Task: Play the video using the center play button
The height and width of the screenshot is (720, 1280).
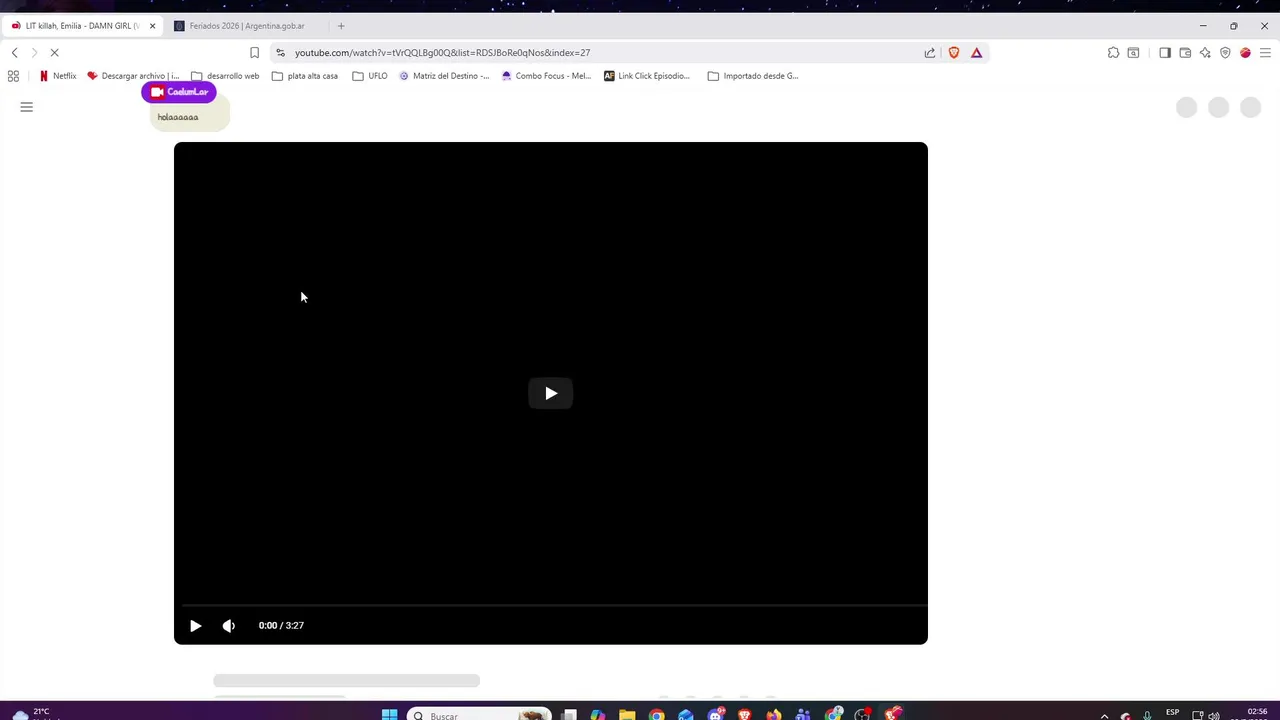Action: coord(550,393)
